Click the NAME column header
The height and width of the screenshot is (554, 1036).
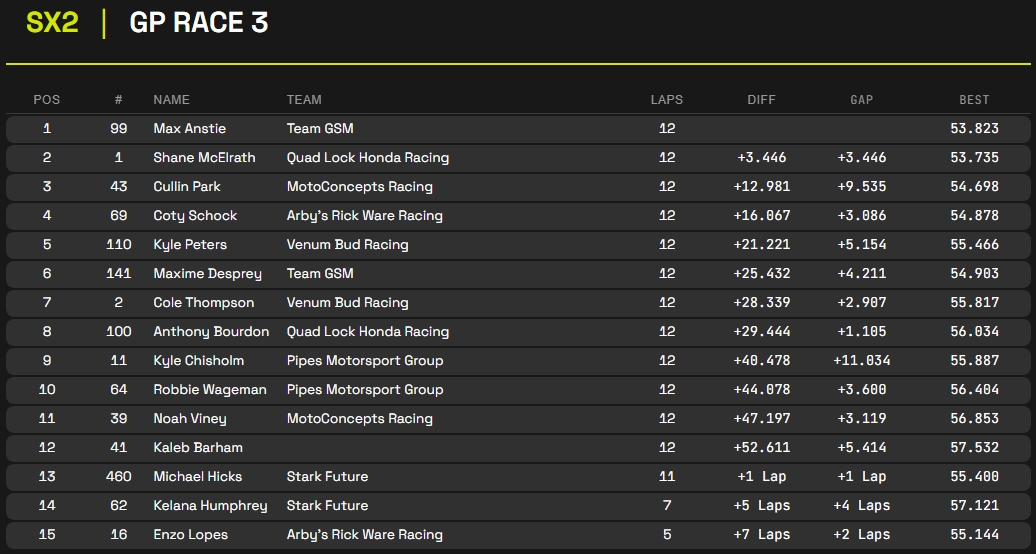[171, 100]
